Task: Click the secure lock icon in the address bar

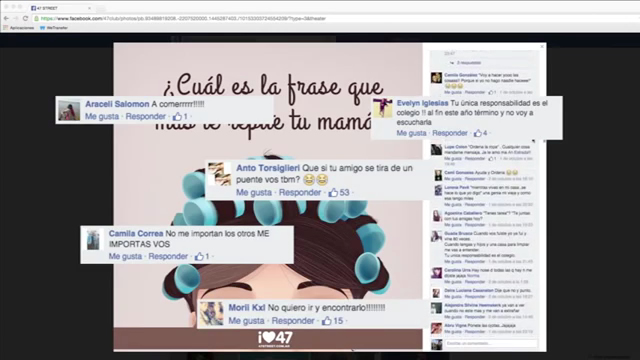Action: click(x=36, y=18)
